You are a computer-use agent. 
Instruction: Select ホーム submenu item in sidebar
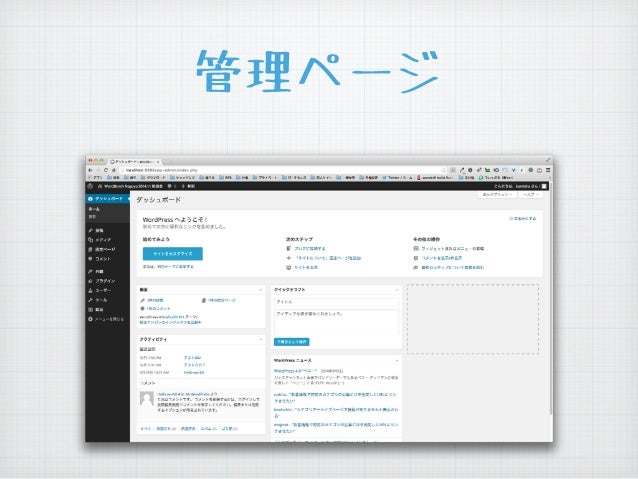tap(94, 209)
